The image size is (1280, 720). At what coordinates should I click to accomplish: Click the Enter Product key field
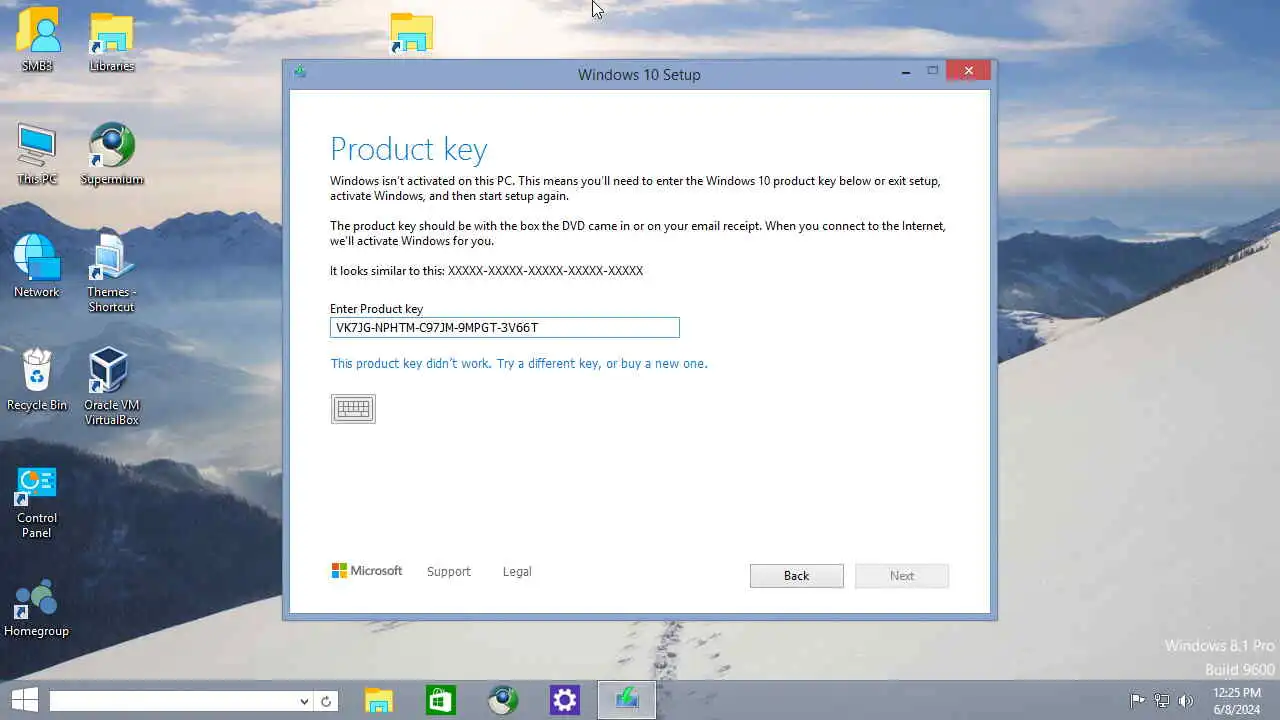tap(505, 328)
